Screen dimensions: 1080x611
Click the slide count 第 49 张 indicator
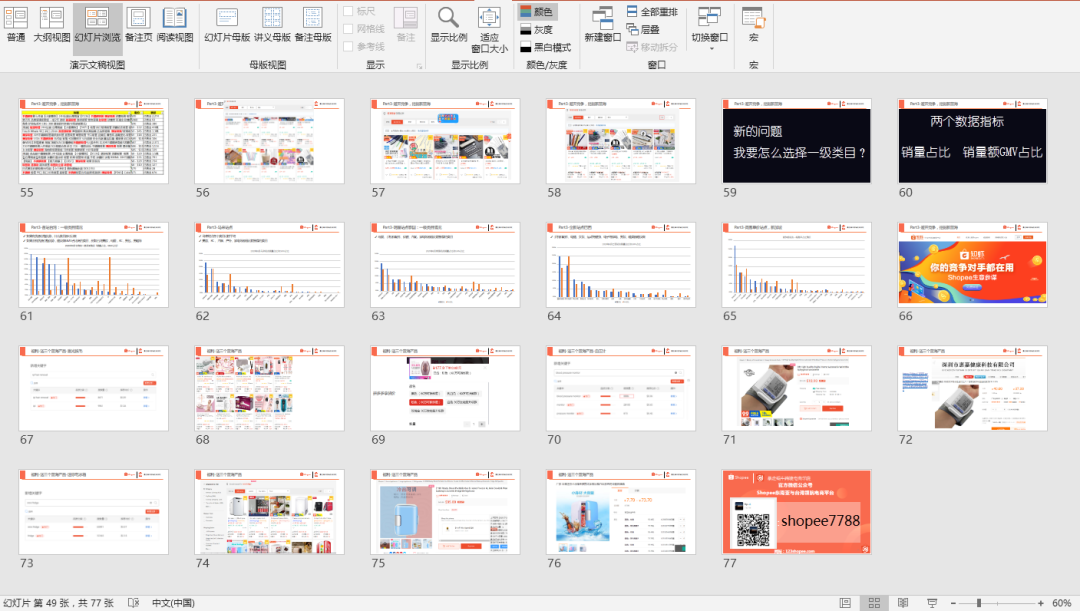[x=59, y=603]
